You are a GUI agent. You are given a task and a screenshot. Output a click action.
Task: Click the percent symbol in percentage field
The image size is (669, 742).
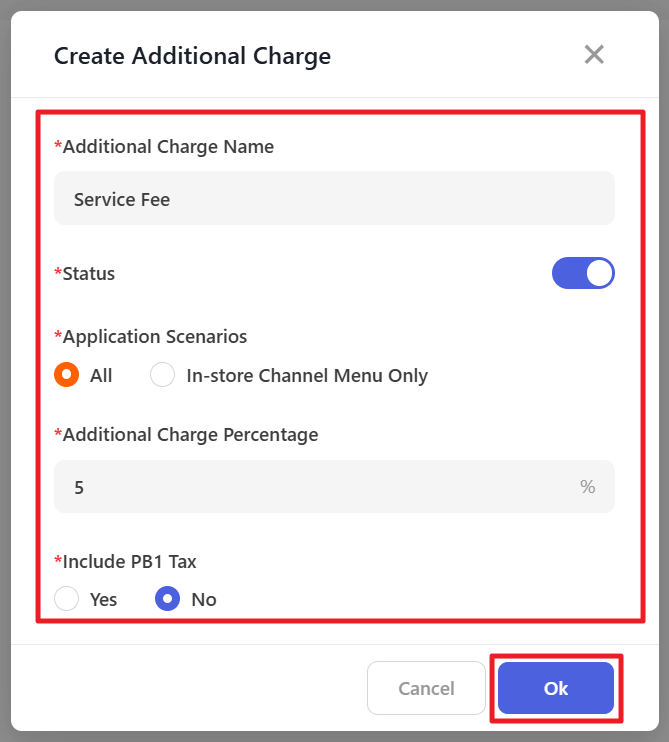point(587,487)
